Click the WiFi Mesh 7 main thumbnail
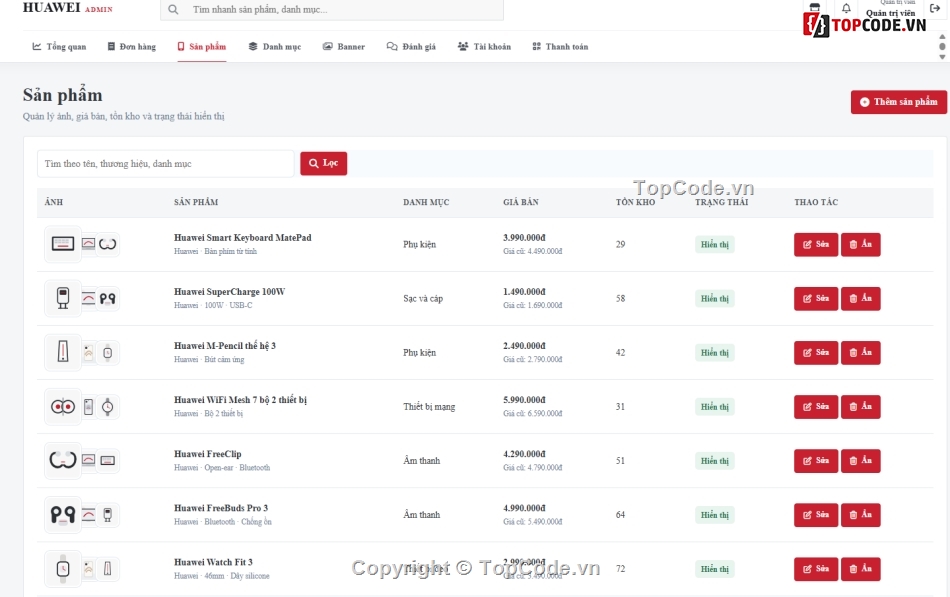 pos(63,406)
